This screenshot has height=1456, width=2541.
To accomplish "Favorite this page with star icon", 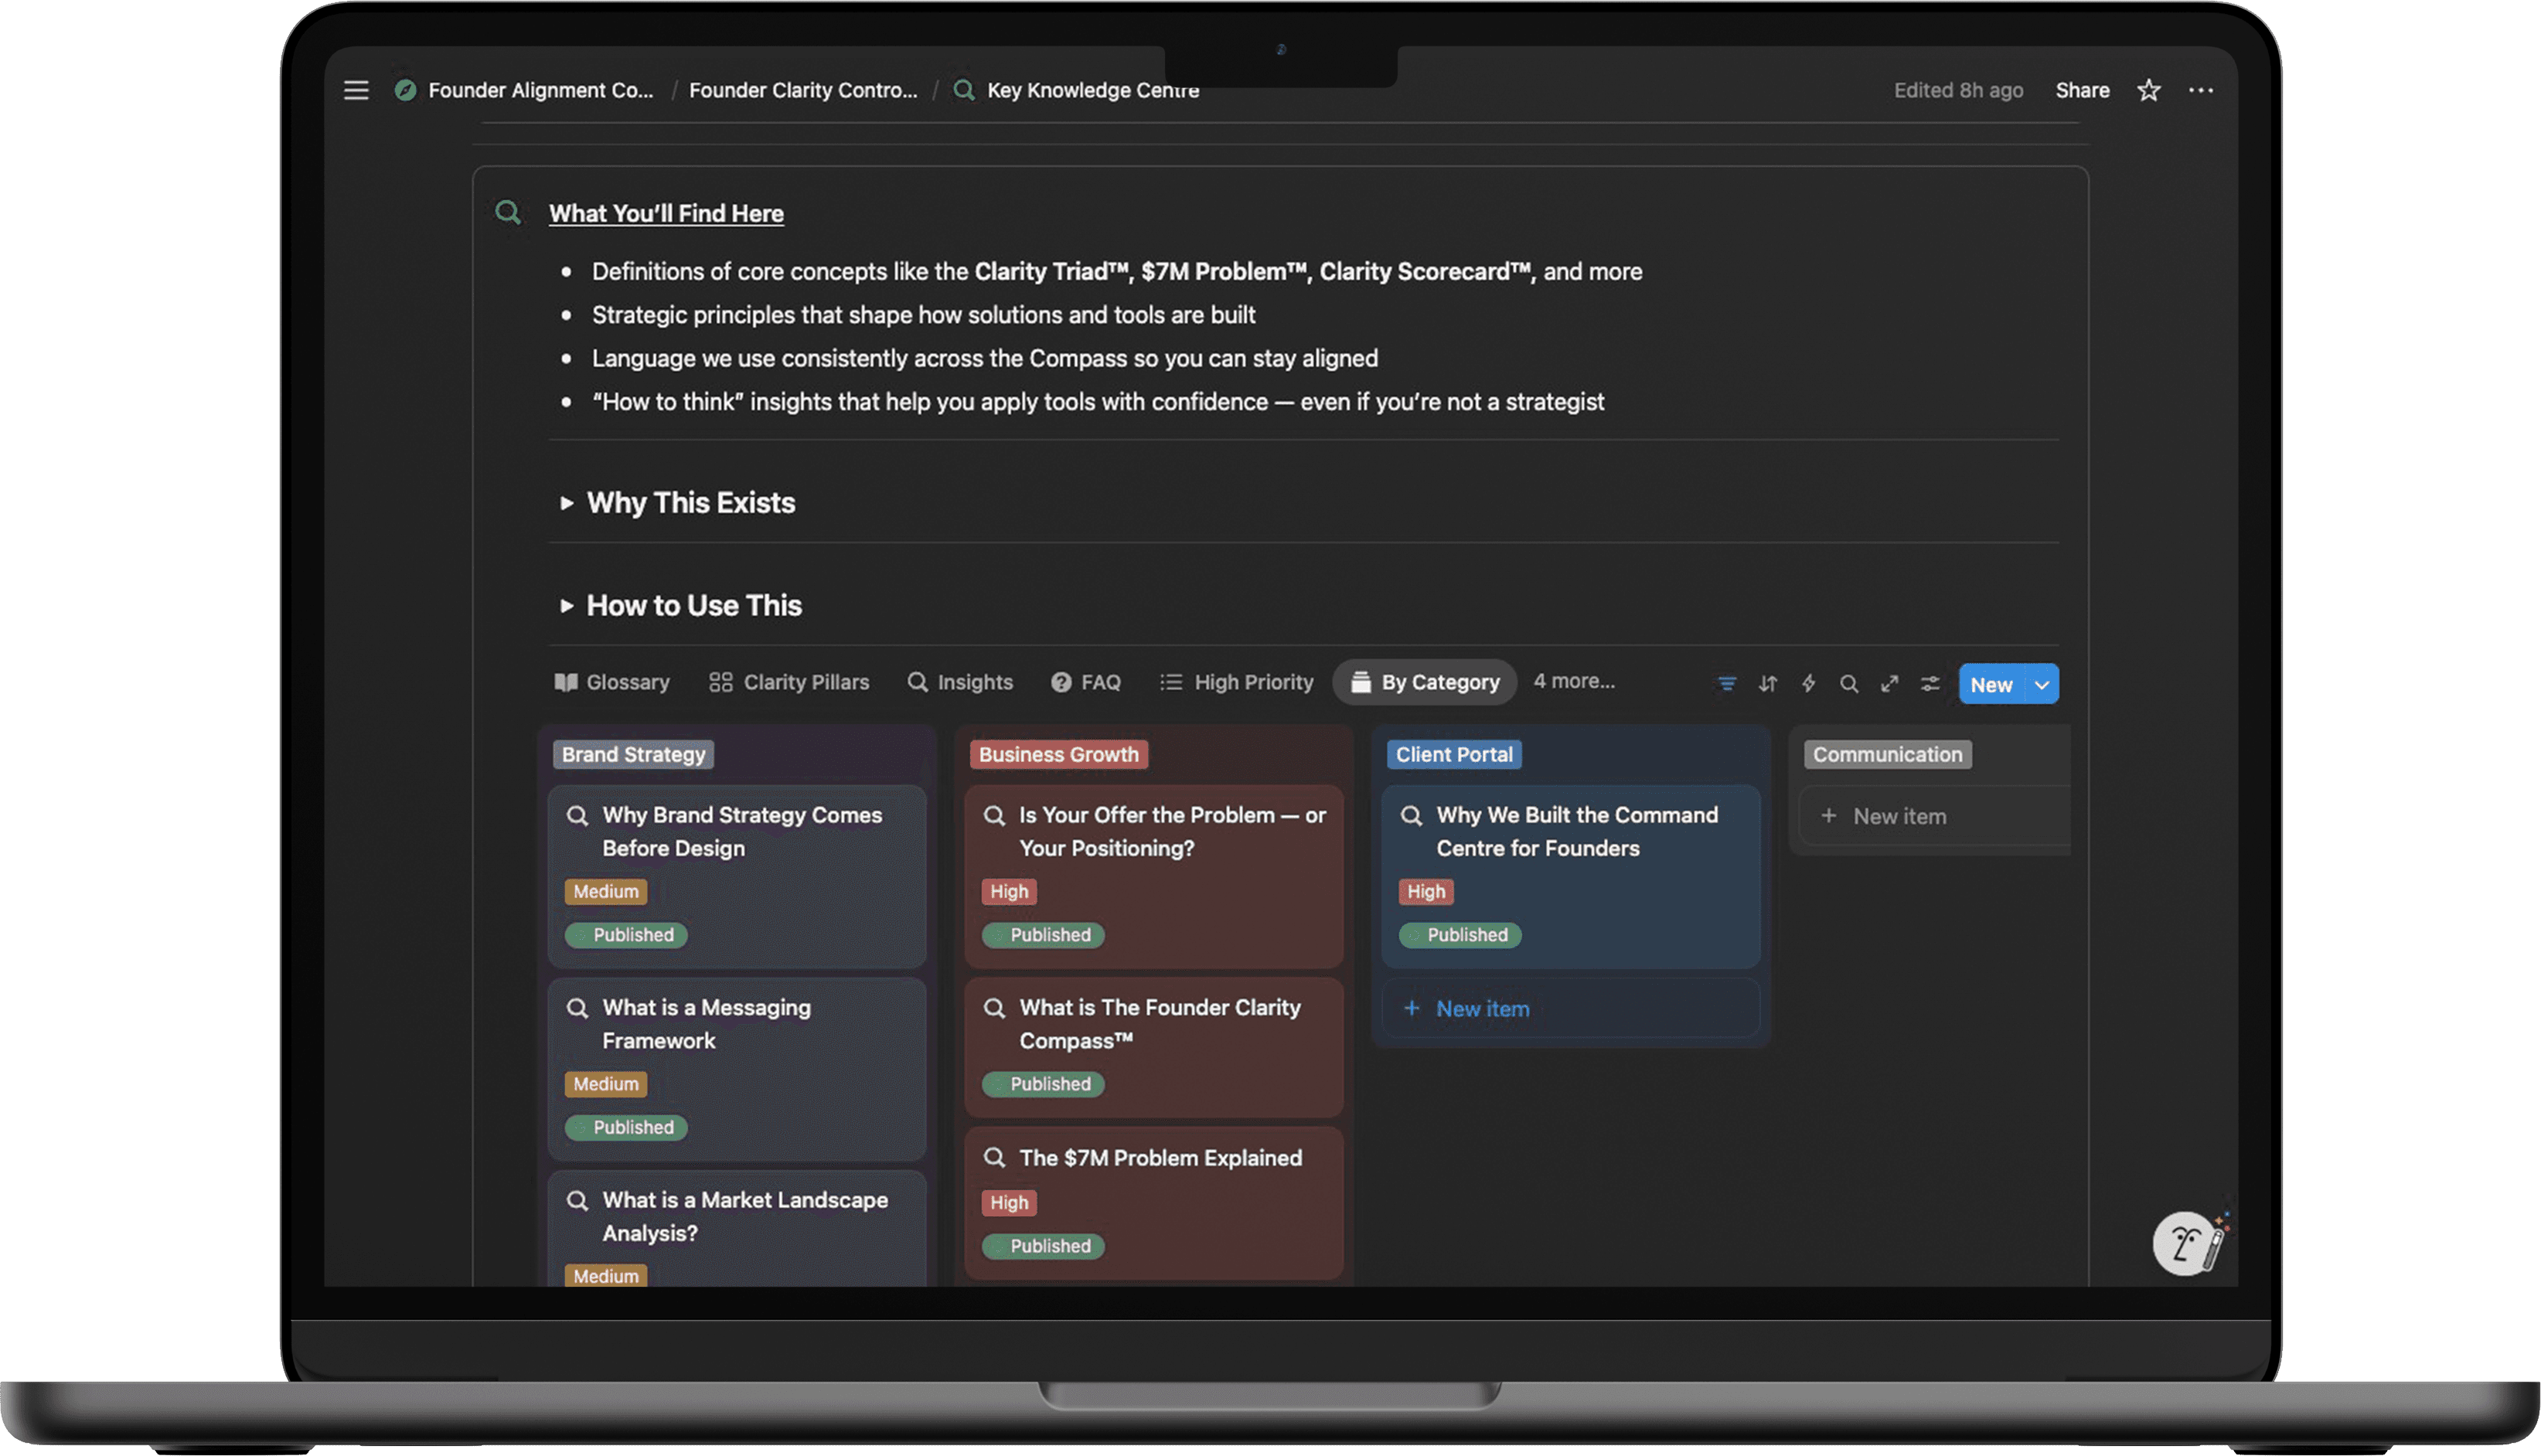I will tap(2148, 90).
